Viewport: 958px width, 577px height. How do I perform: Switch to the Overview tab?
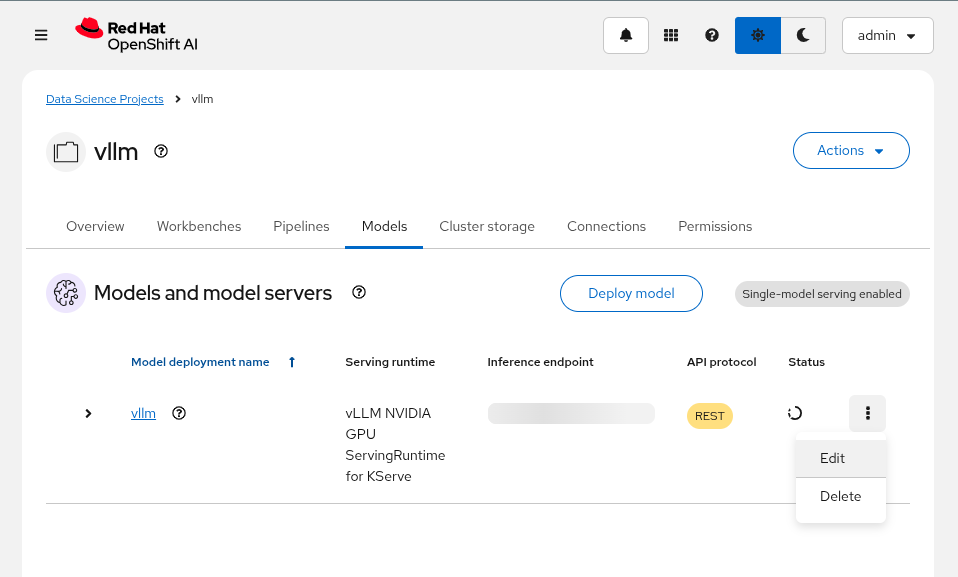pyautogui.click(x=95, y=226)
